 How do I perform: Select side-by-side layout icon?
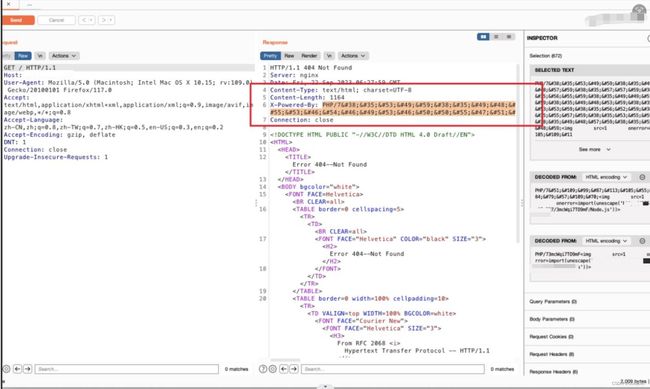click(483, 37)
